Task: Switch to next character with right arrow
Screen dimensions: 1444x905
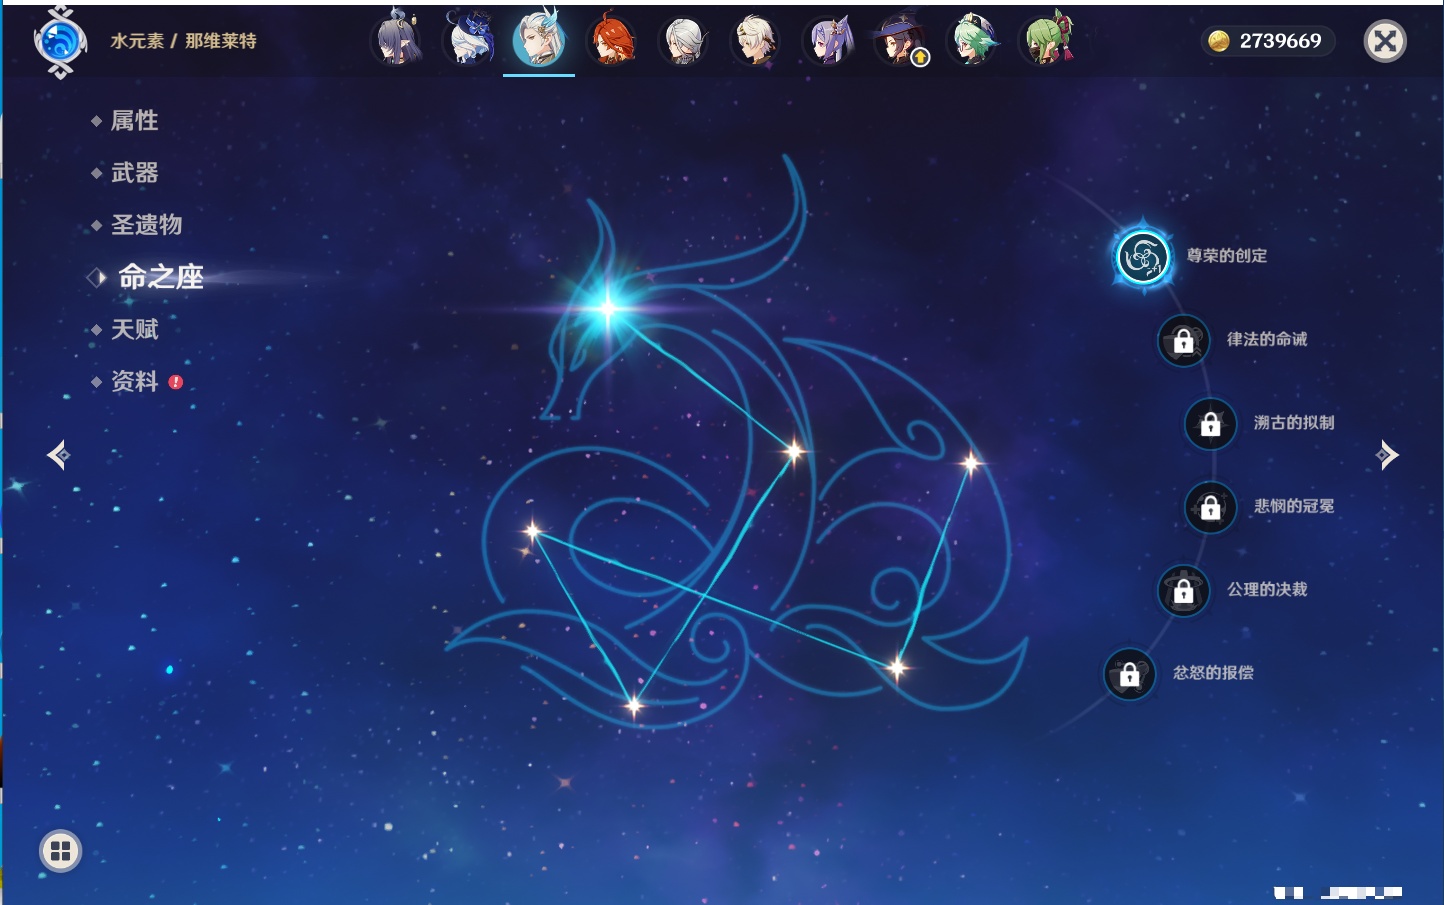Action: coord(1387,455)
